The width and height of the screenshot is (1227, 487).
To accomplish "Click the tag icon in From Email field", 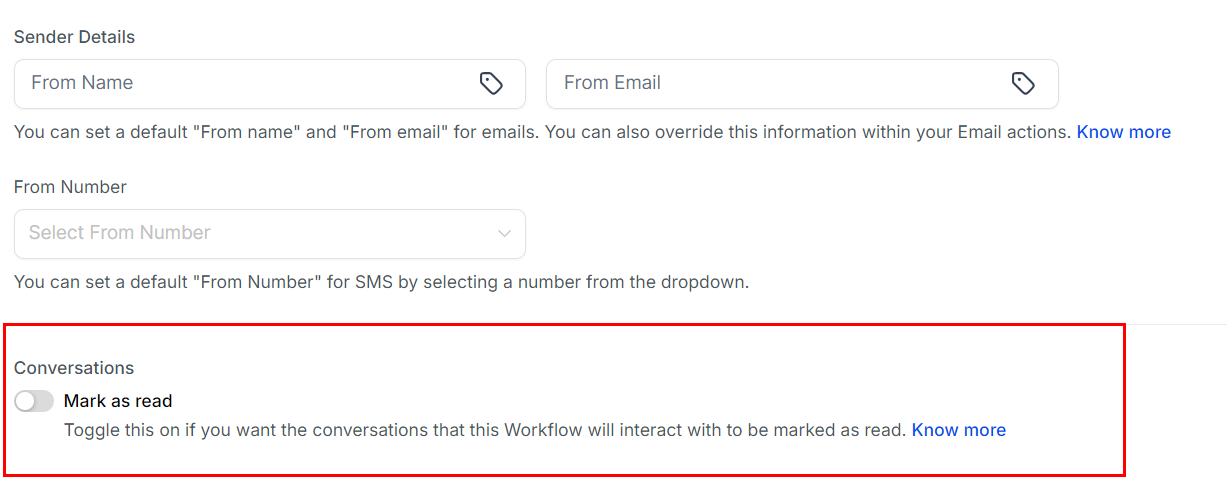I will (1023, 84).
